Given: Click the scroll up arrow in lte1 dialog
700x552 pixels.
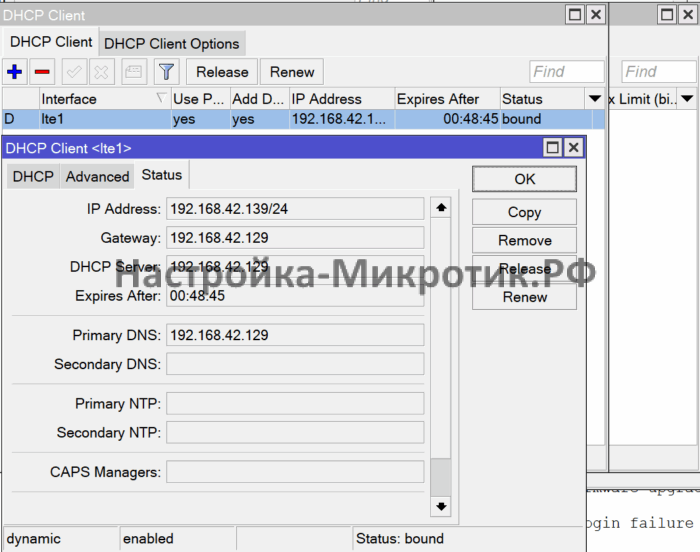Looking at the screenshot, I should (441, 208).
